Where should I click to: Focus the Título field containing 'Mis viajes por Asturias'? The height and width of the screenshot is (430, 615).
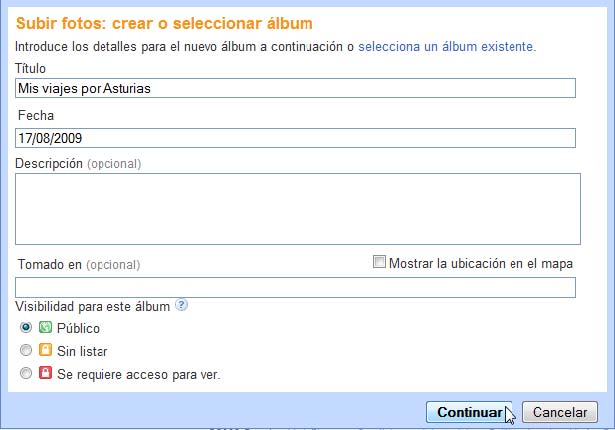pyautogui.click(x=295, y=88)
